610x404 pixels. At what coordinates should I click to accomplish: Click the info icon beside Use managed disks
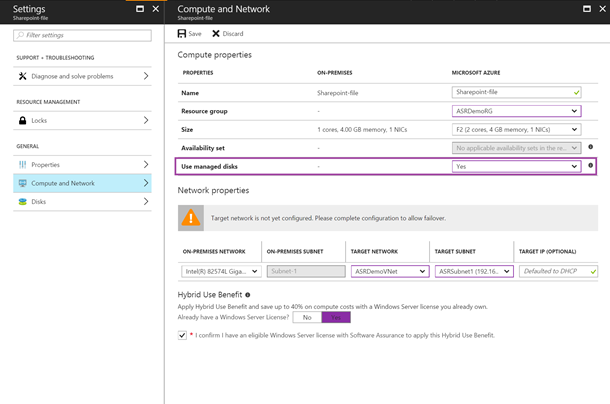(591, 165)
